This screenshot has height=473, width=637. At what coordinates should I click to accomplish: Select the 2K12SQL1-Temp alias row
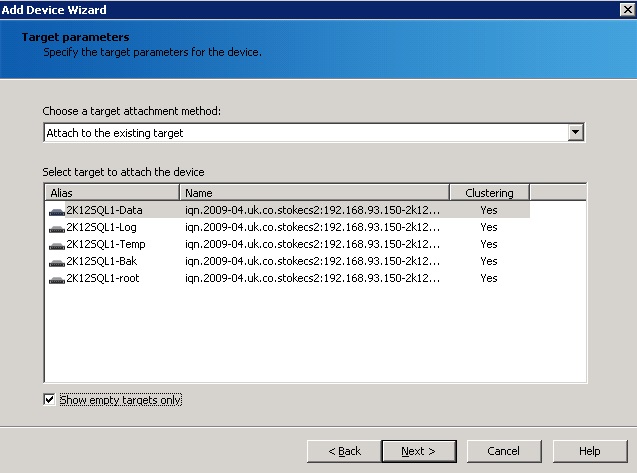click(106, 244)
